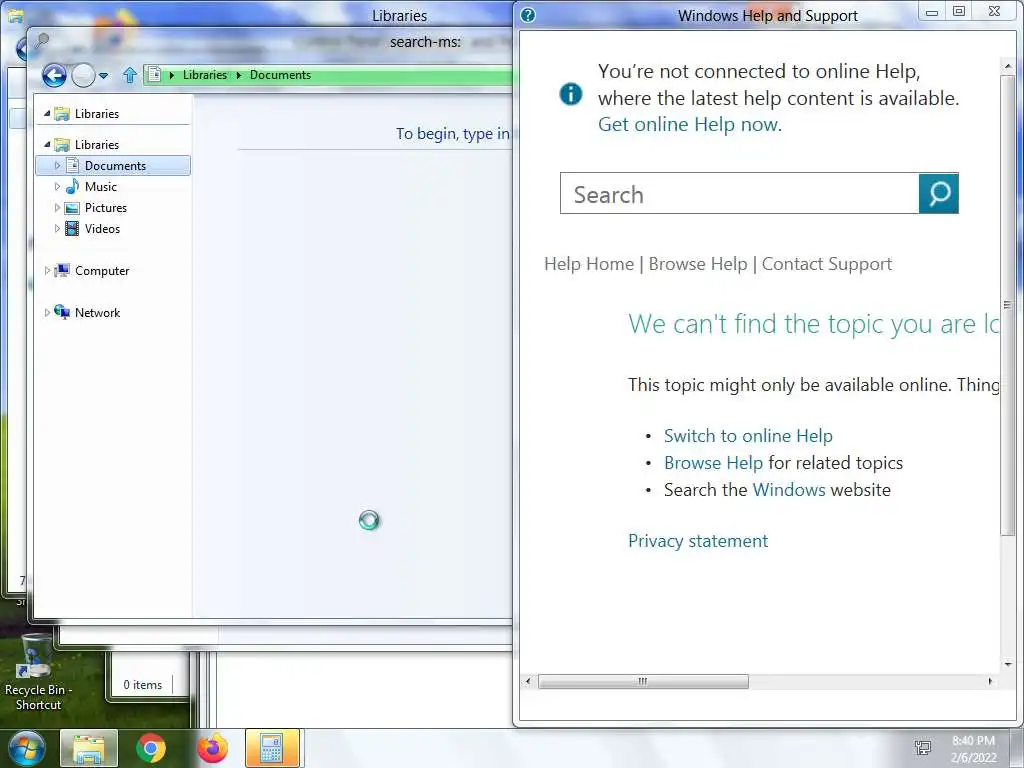Select the Recycle Bin - Shortcut desktop icon

click(x=37, y=673)
